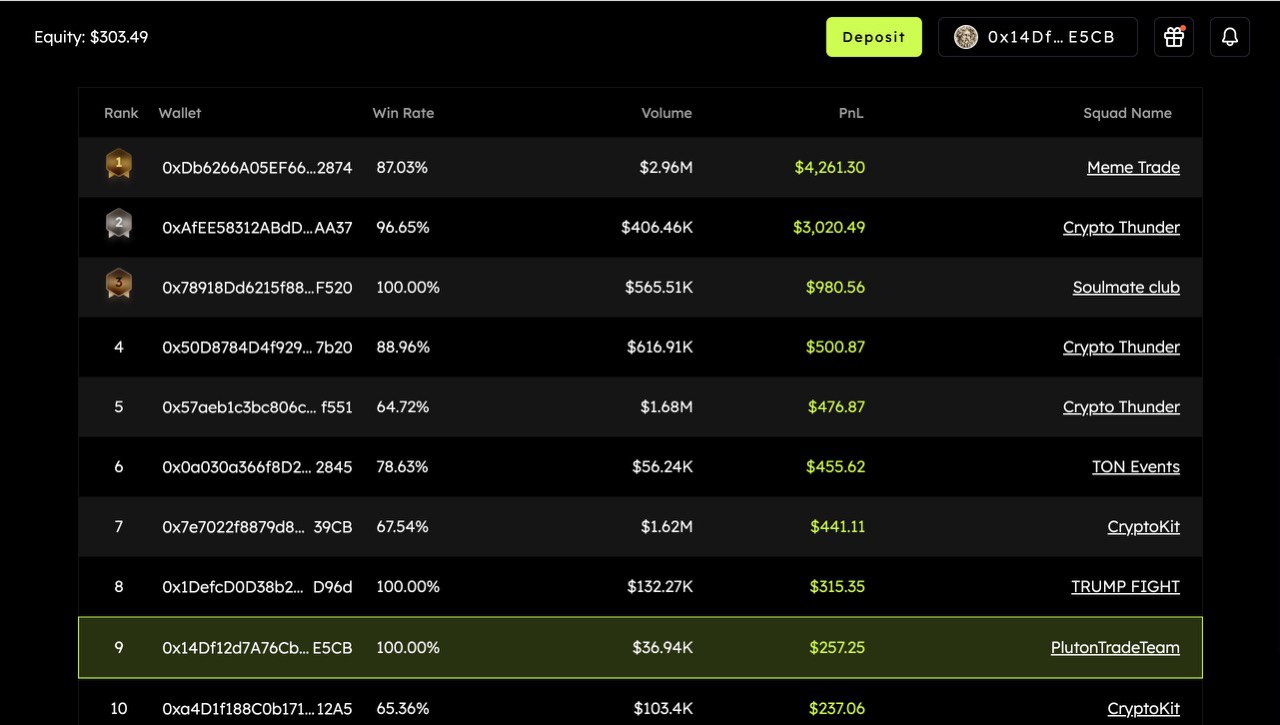Click the Rank column header

click(x=121, y=113)
